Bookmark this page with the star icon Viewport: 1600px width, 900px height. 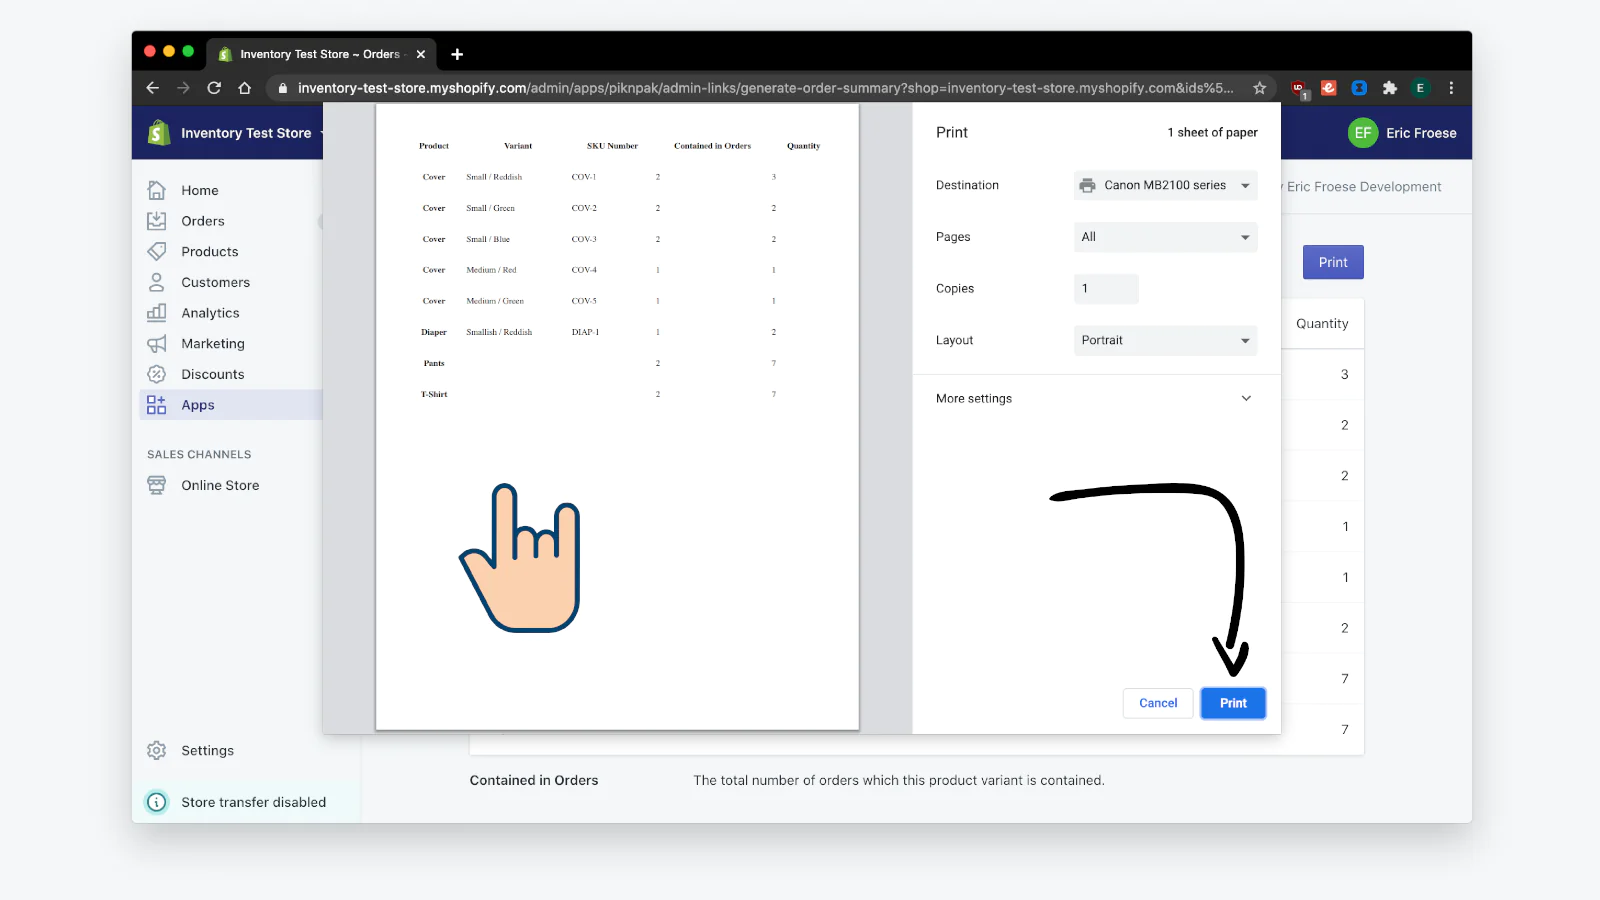(x=1259, y=88)
